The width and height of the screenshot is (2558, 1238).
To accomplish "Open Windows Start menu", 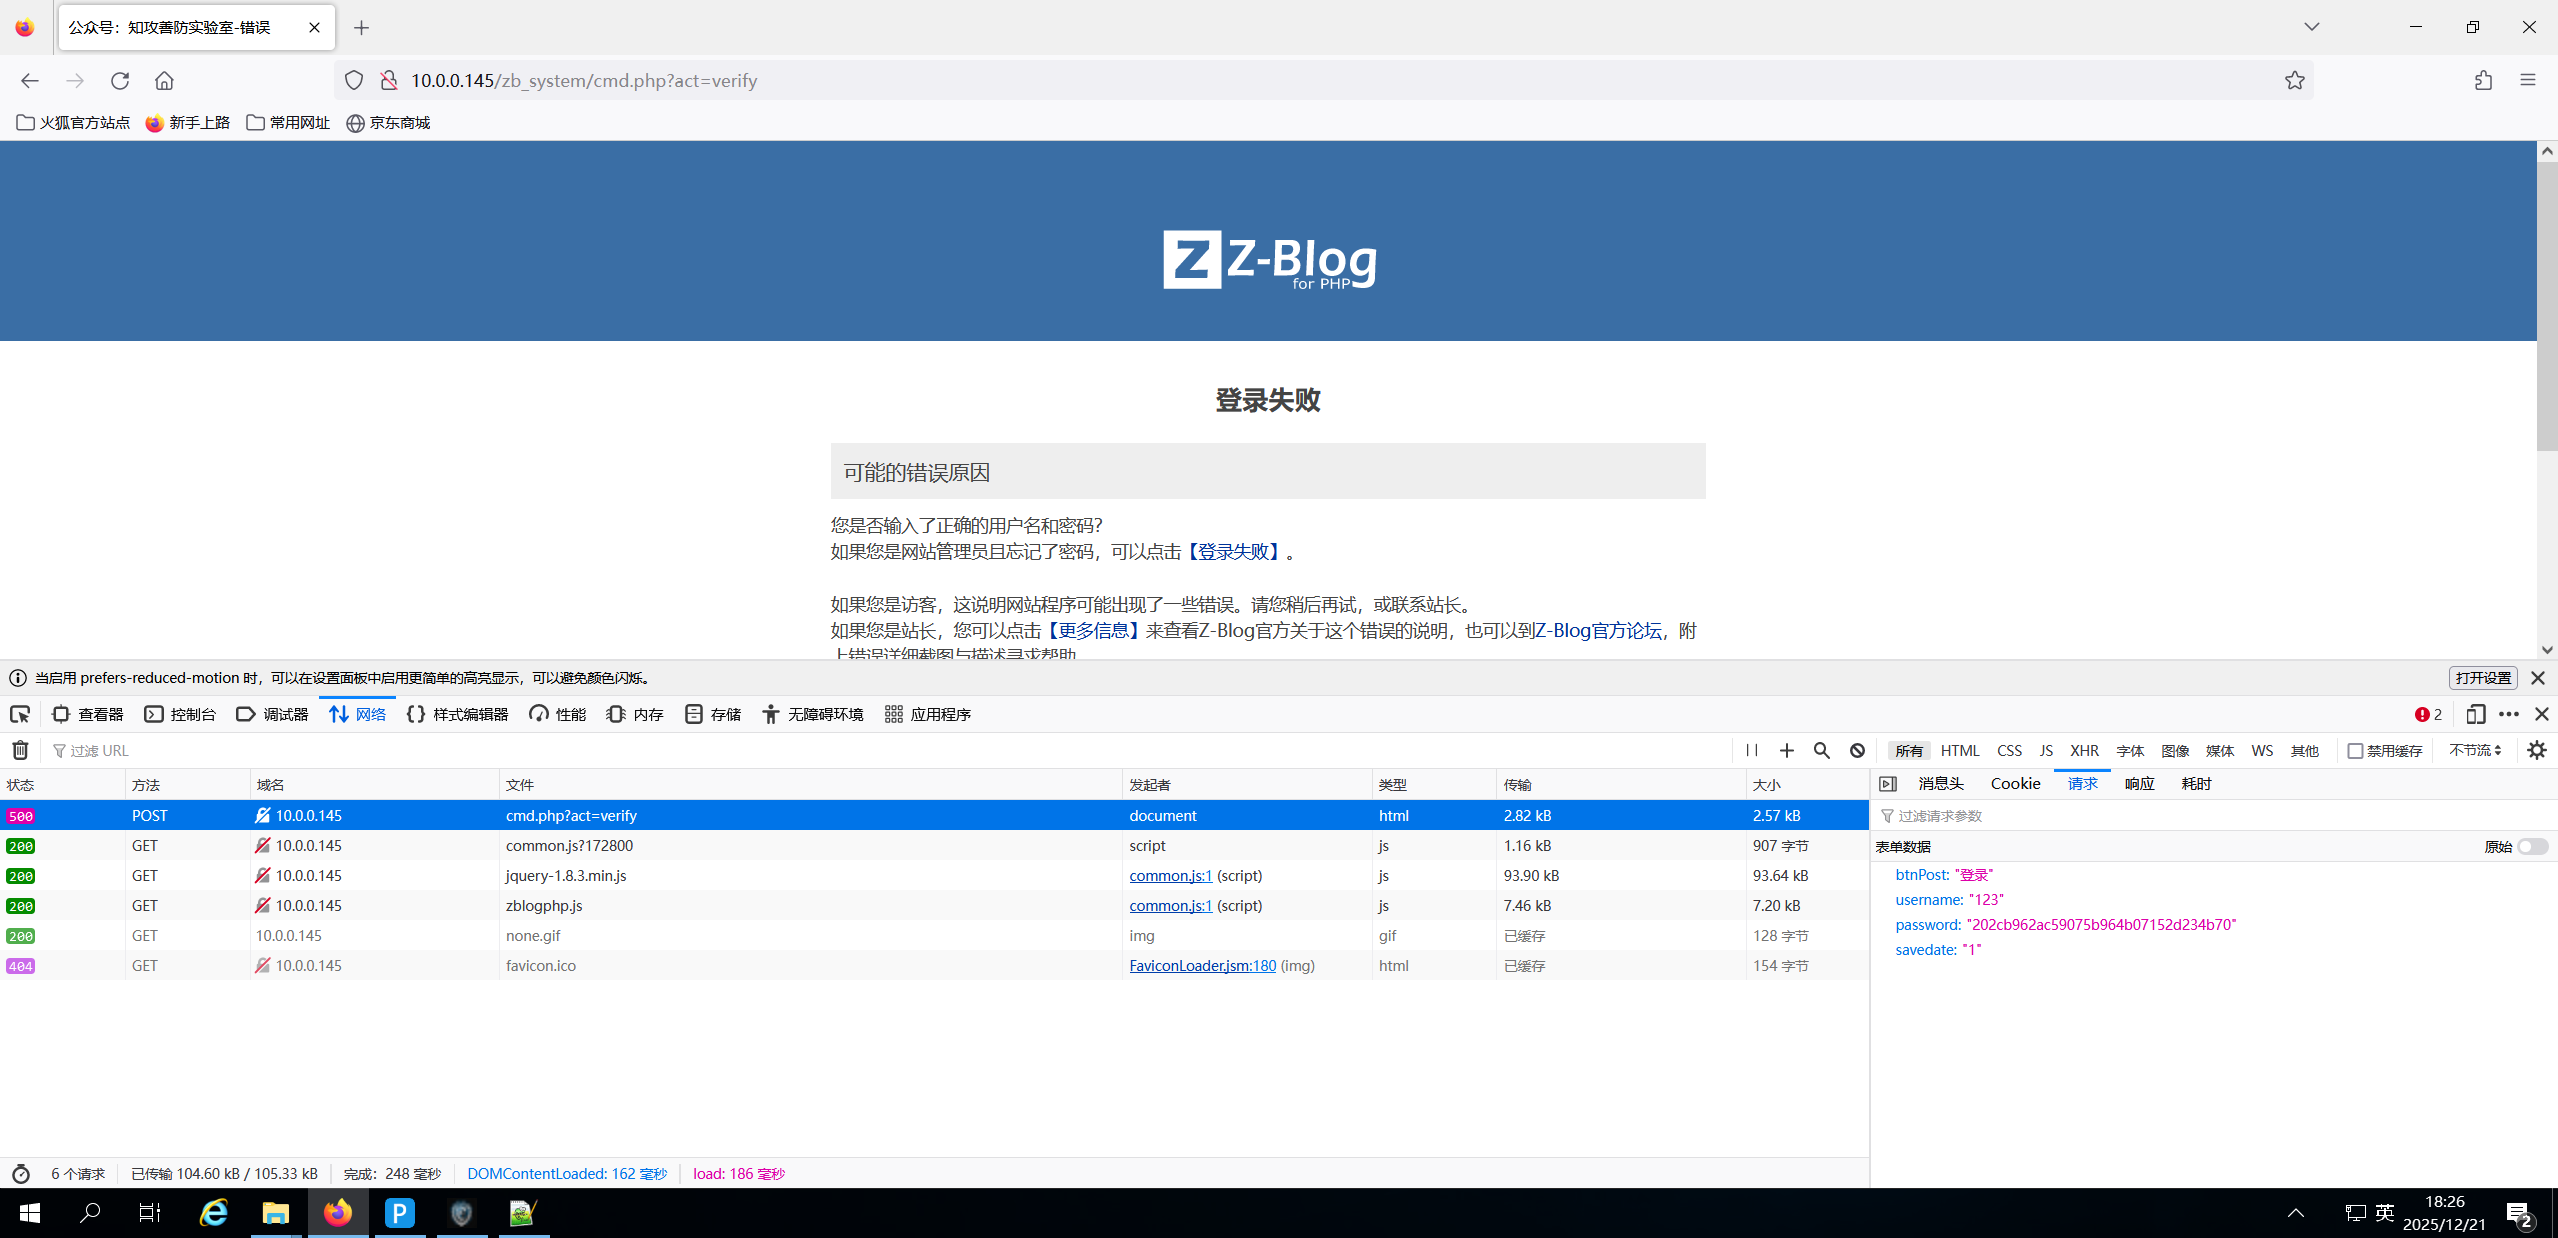I will pyautogui.click(x=30, y=1213).
